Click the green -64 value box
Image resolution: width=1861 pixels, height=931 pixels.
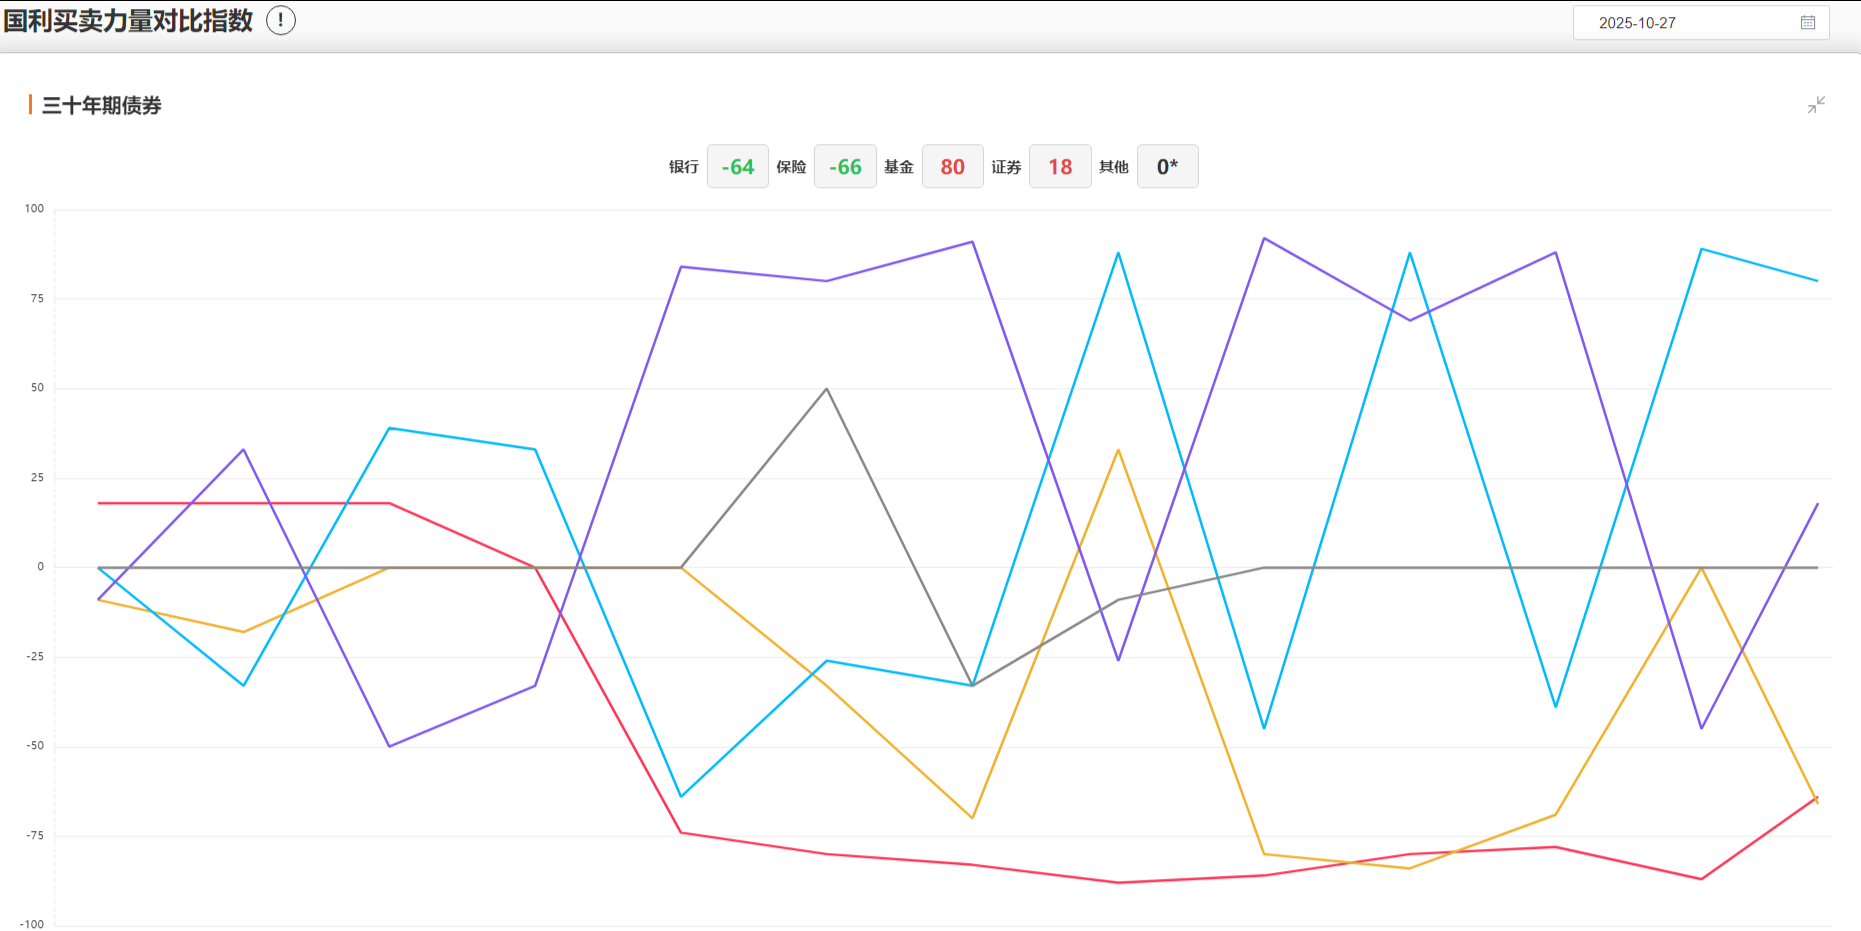click(x=738, y=167)
